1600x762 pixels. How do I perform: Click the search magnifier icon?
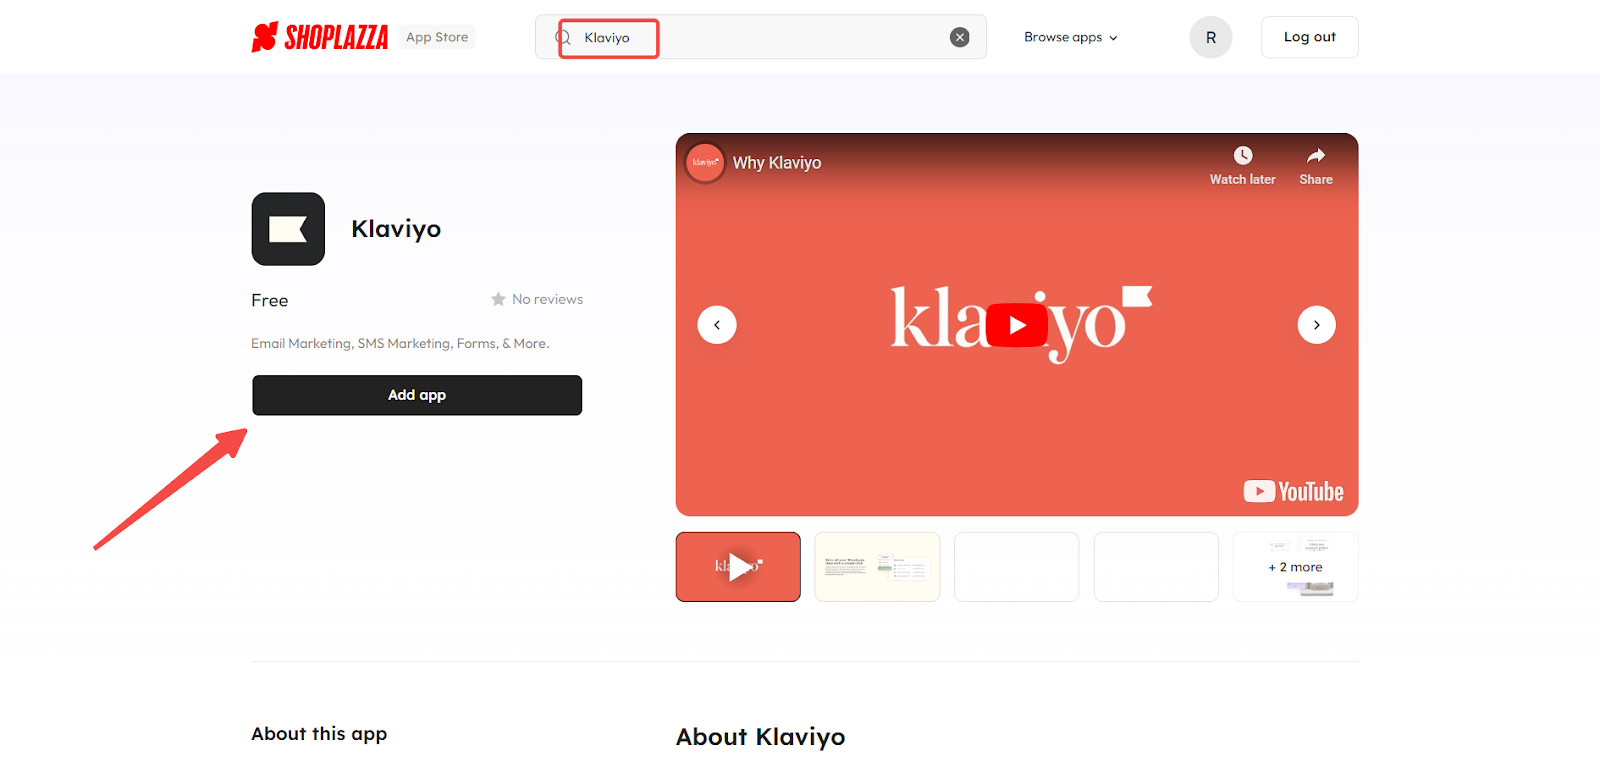coord(563,38)
